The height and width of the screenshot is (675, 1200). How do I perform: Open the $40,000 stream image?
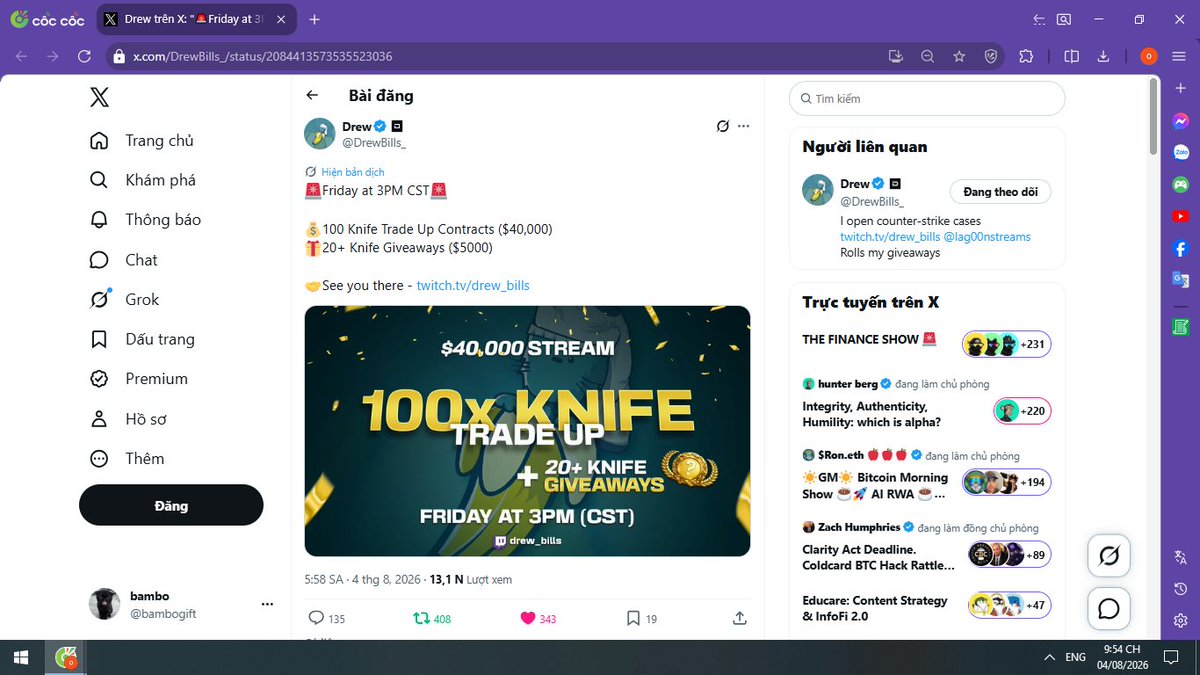pyautogui.click(x=527, y=431)
